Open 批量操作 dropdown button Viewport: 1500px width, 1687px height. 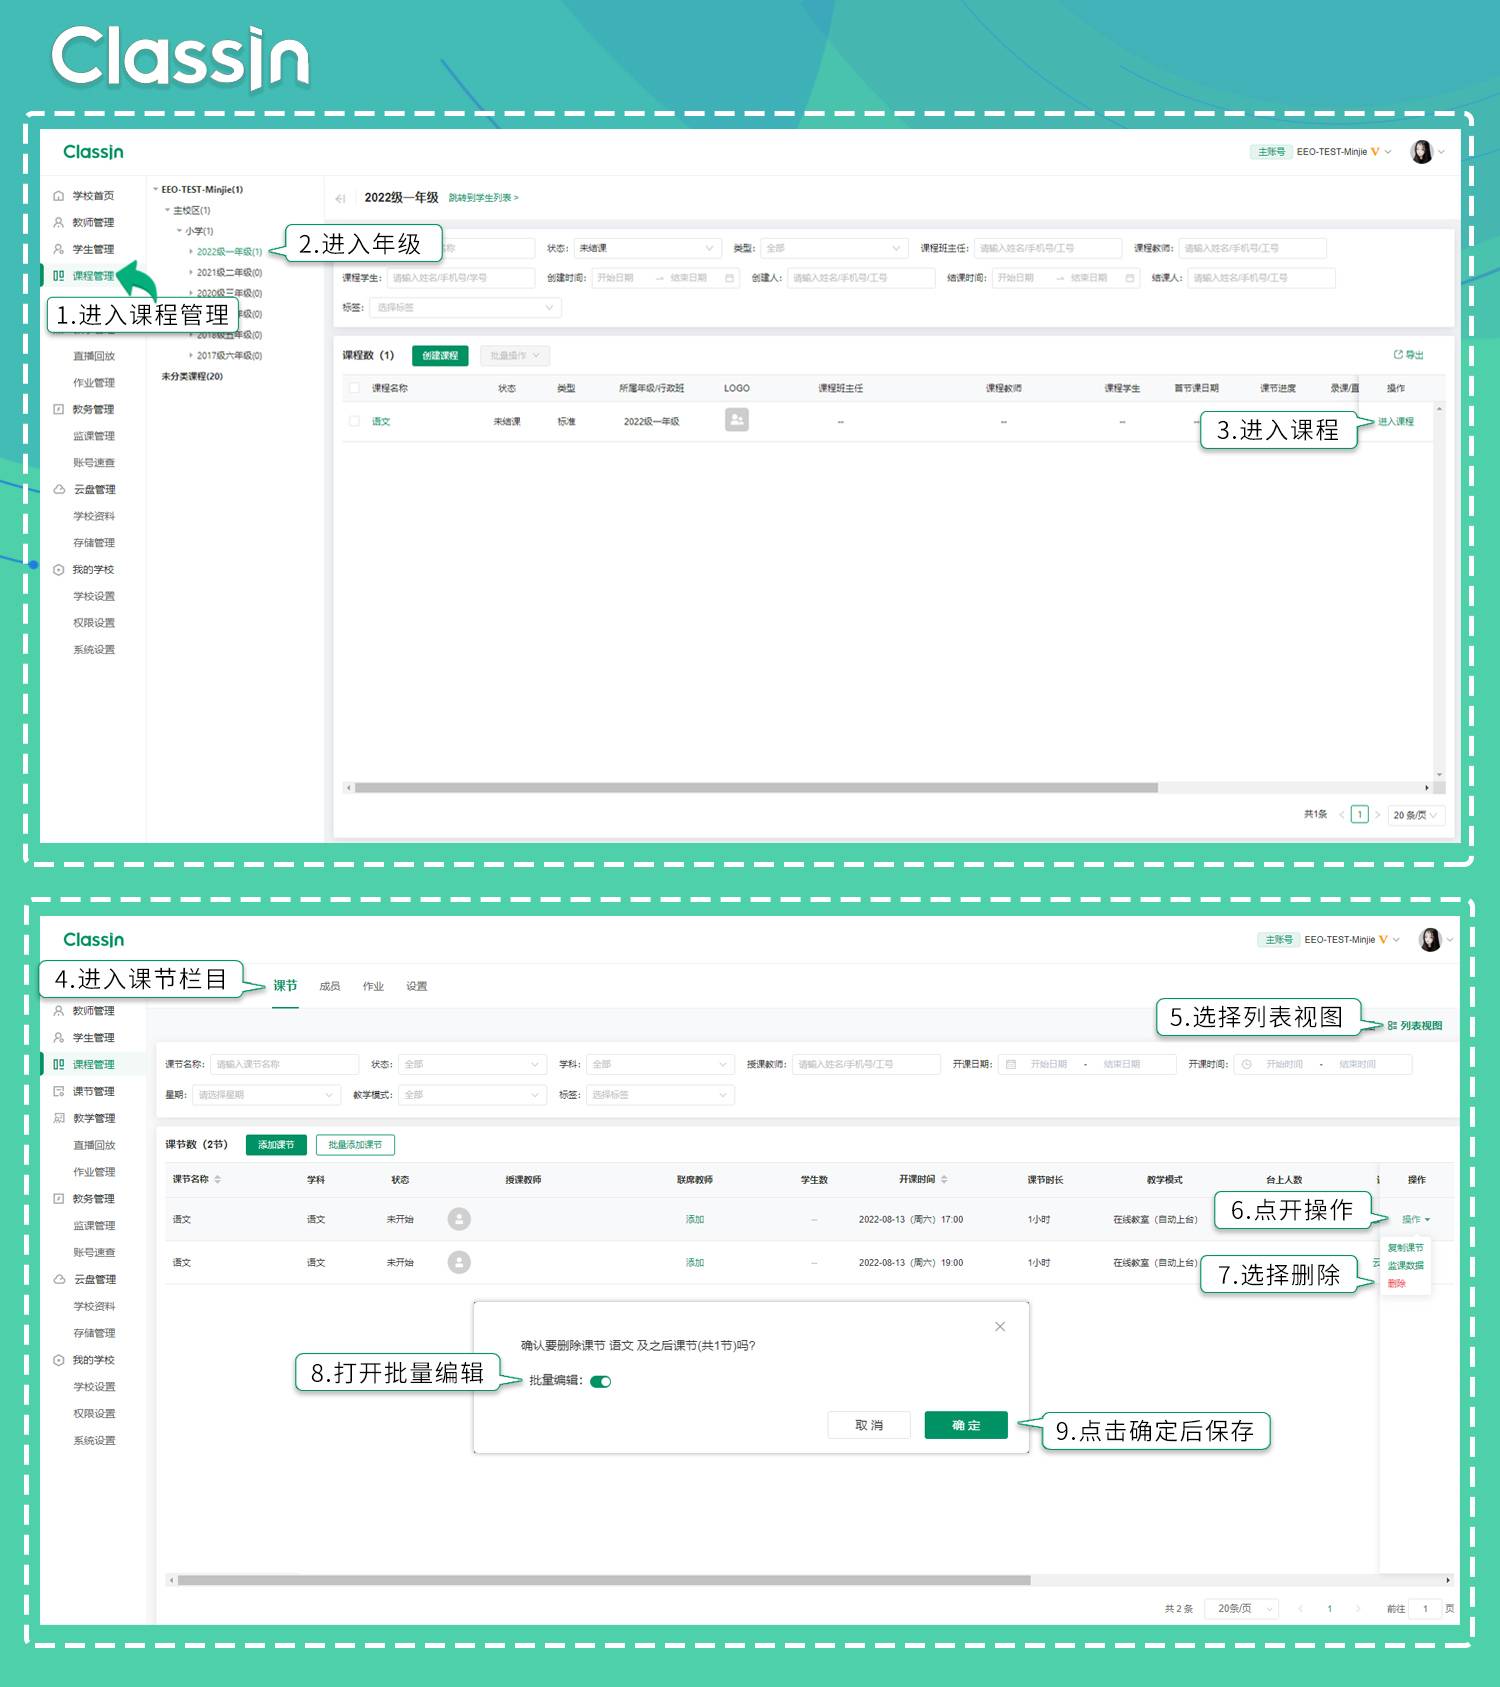(515, 356)
